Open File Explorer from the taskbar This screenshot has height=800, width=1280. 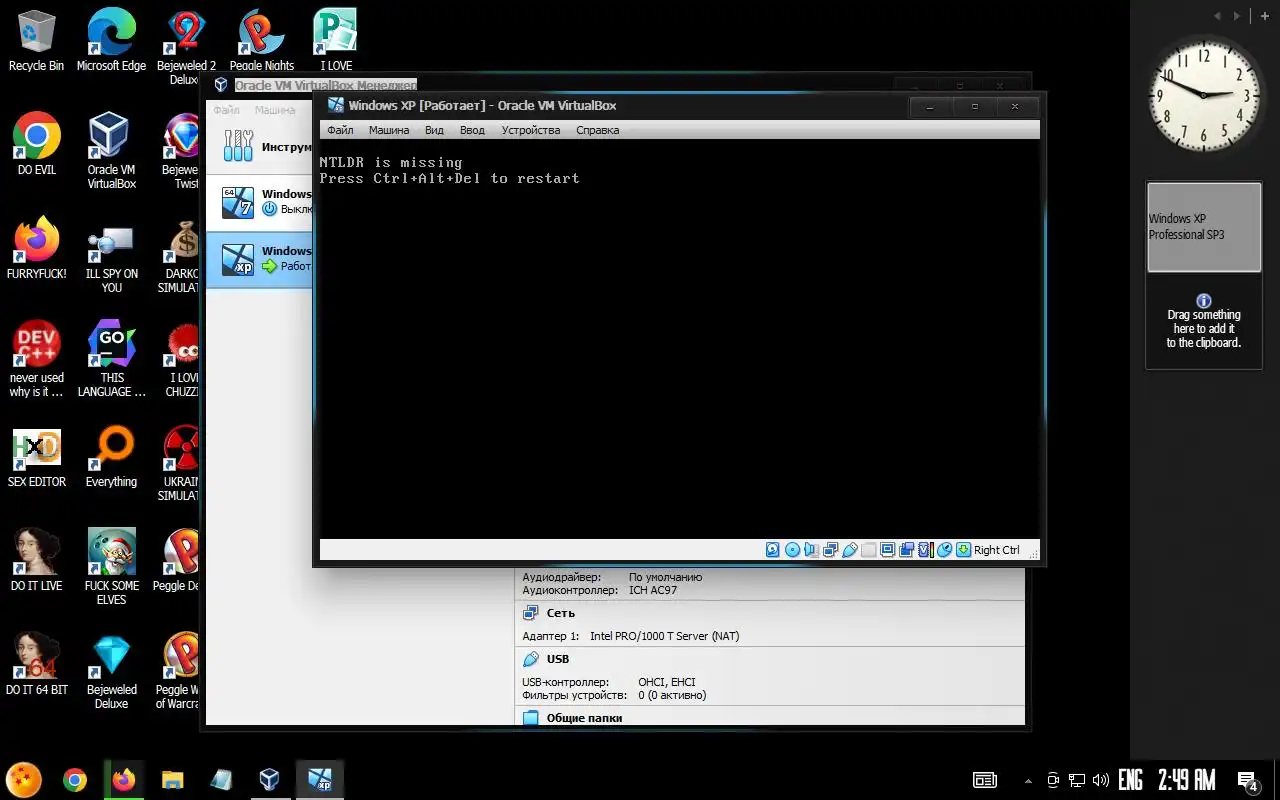(x=172, y=779)
